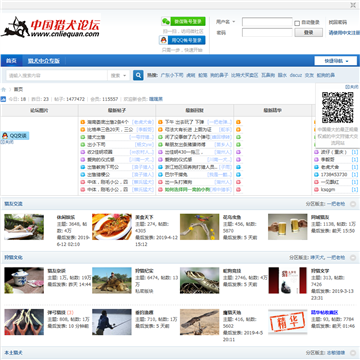Click the 登录 login button
This screenshot has height=360, width=360.
(x=309, y=32)
